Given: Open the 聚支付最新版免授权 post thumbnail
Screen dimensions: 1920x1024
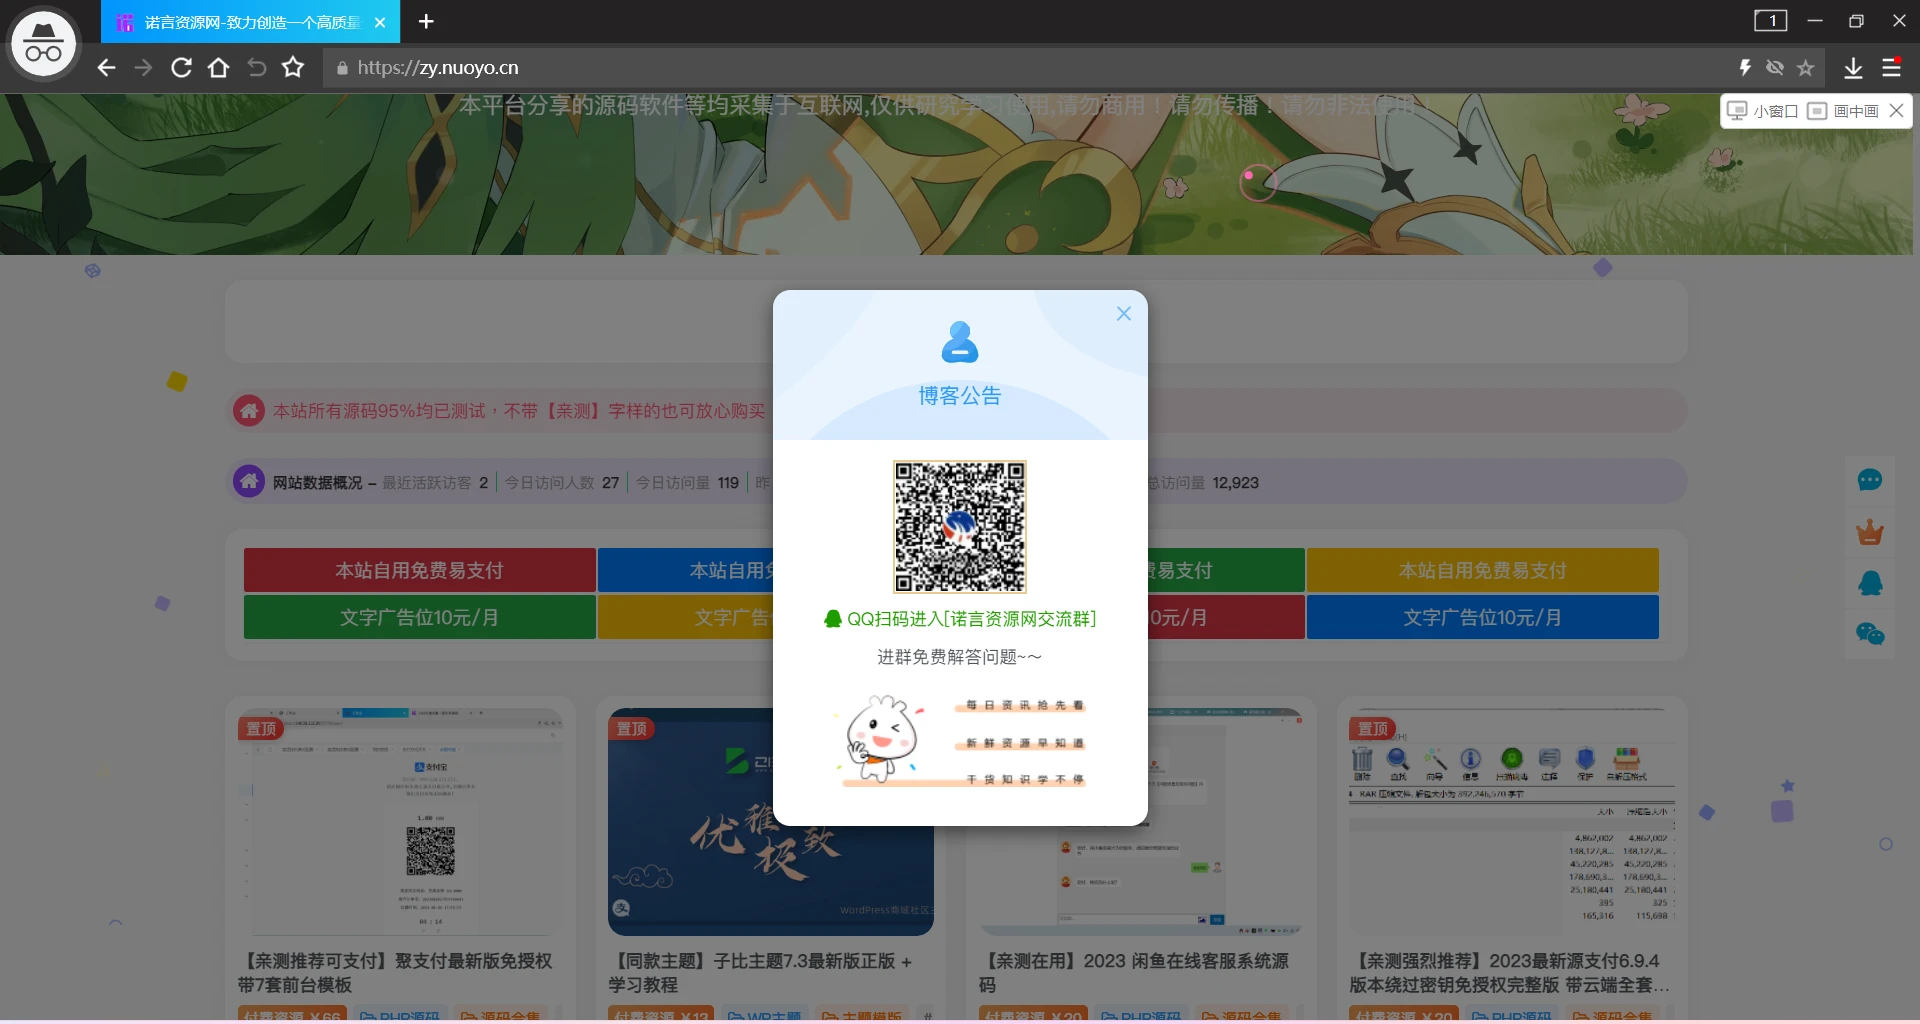Looking at the screenshot, I should 400,822.
